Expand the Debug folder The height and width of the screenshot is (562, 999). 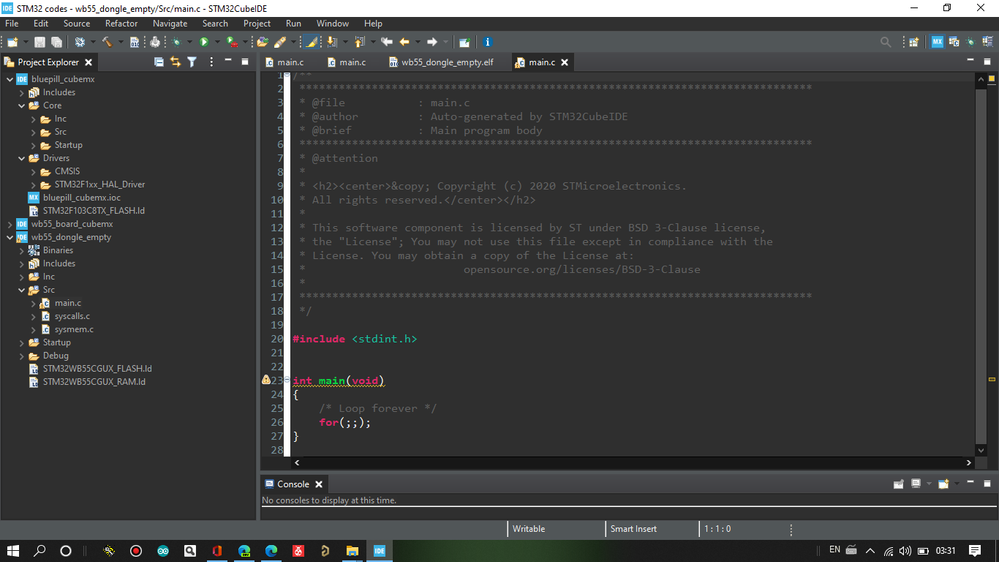pos(22,356)
